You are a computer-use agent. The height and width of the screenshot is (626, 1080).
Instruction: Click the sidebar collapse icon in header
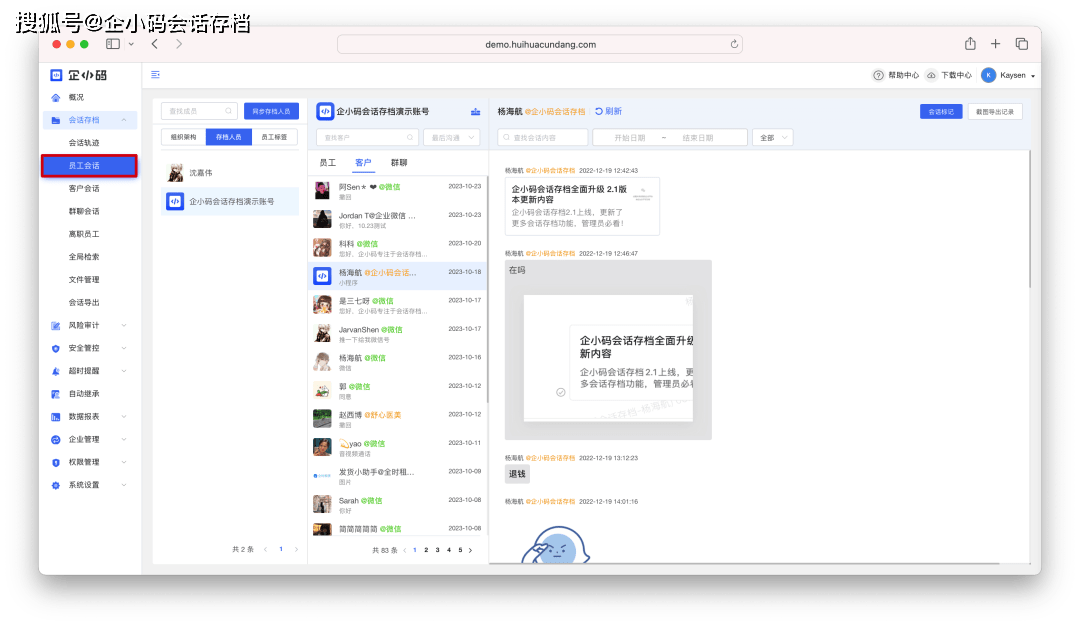155,74
